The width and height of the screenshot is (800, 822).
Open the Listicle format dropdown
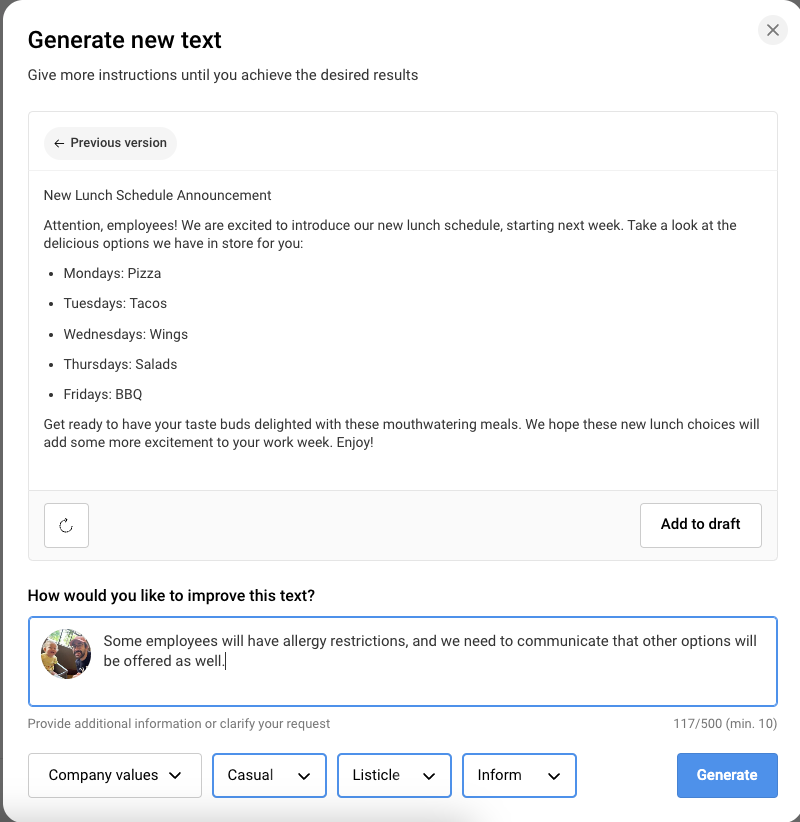click(394, 775)
